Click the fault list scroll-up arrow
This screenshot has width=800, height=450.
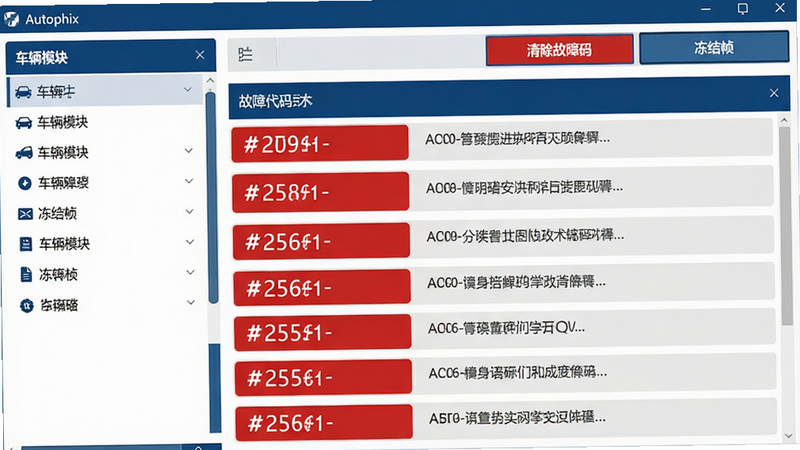784,120
